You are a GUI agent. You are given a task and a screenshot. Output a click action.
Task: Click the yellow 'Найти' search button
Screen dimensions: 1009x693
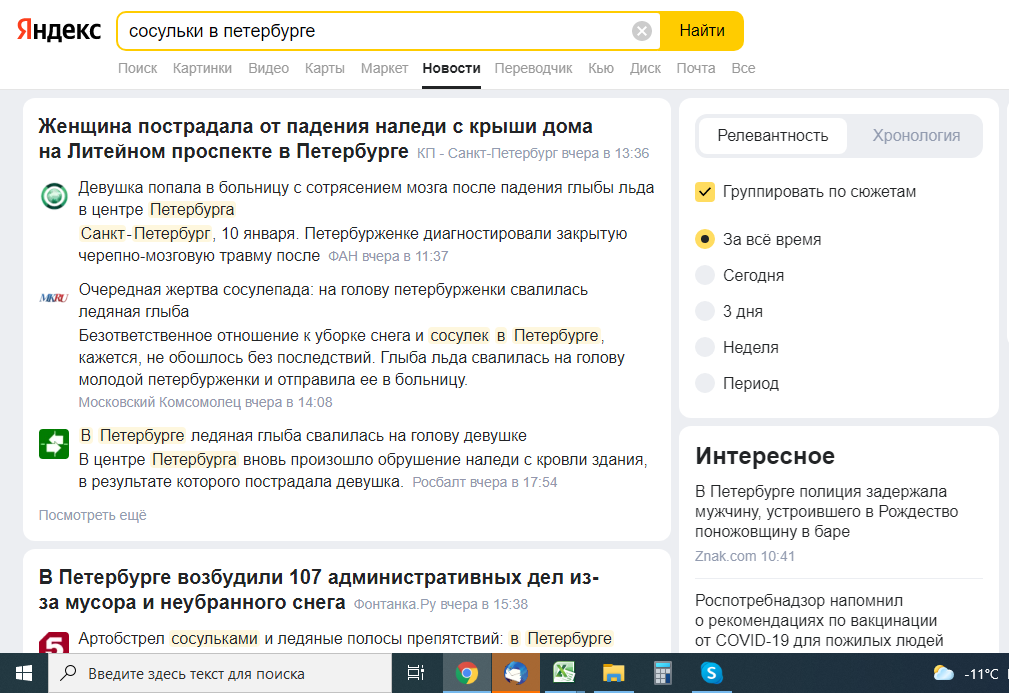(x=701, y=31)
